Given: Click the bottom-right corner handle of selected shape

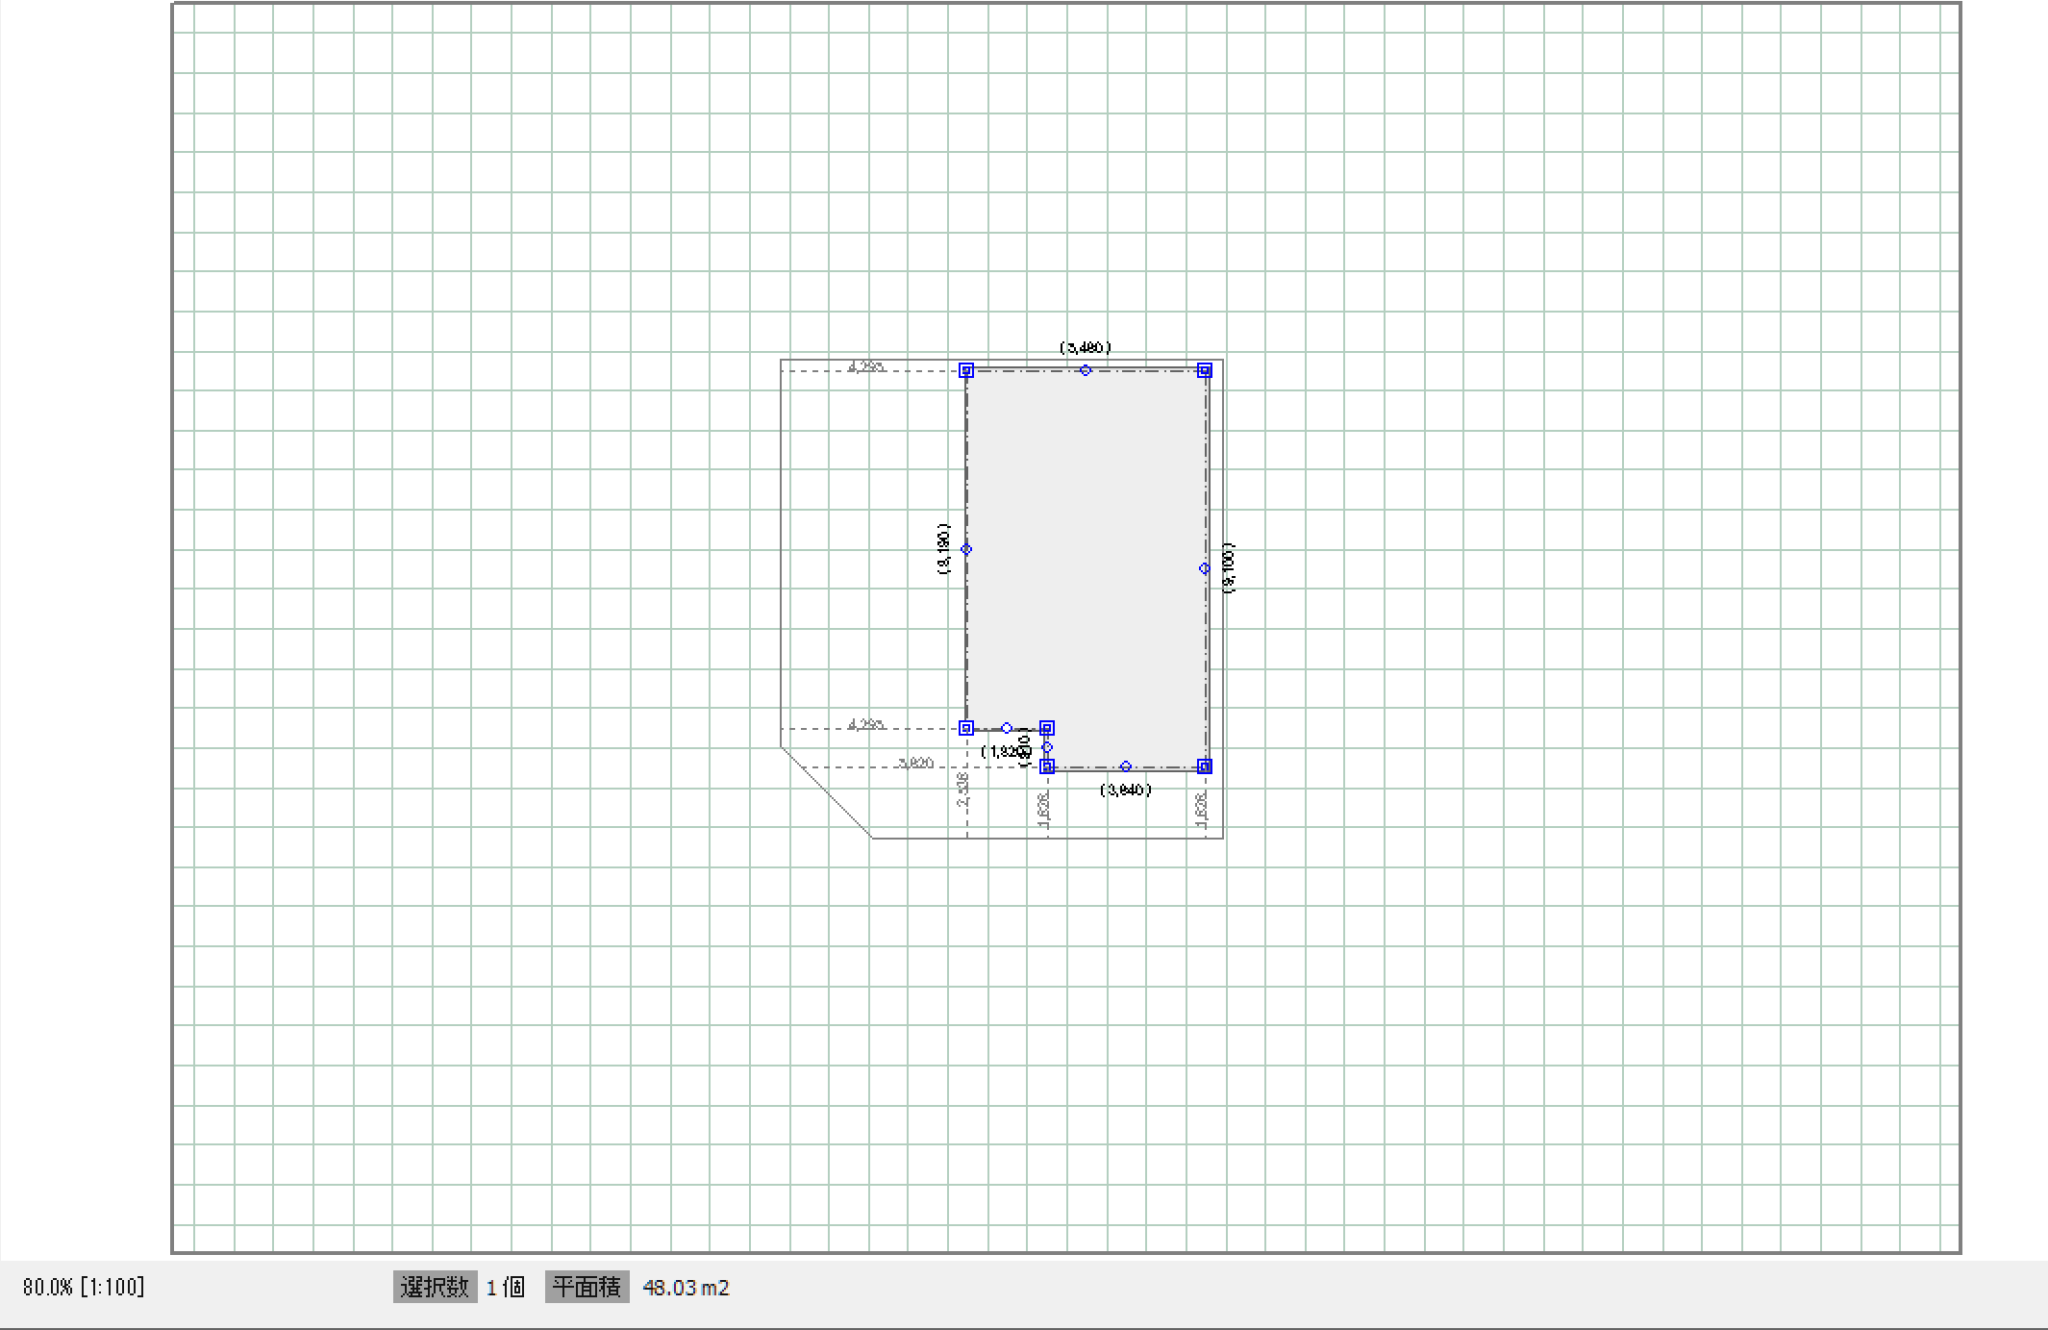Looking at the screenshot, I should [x=1205, y=767].
